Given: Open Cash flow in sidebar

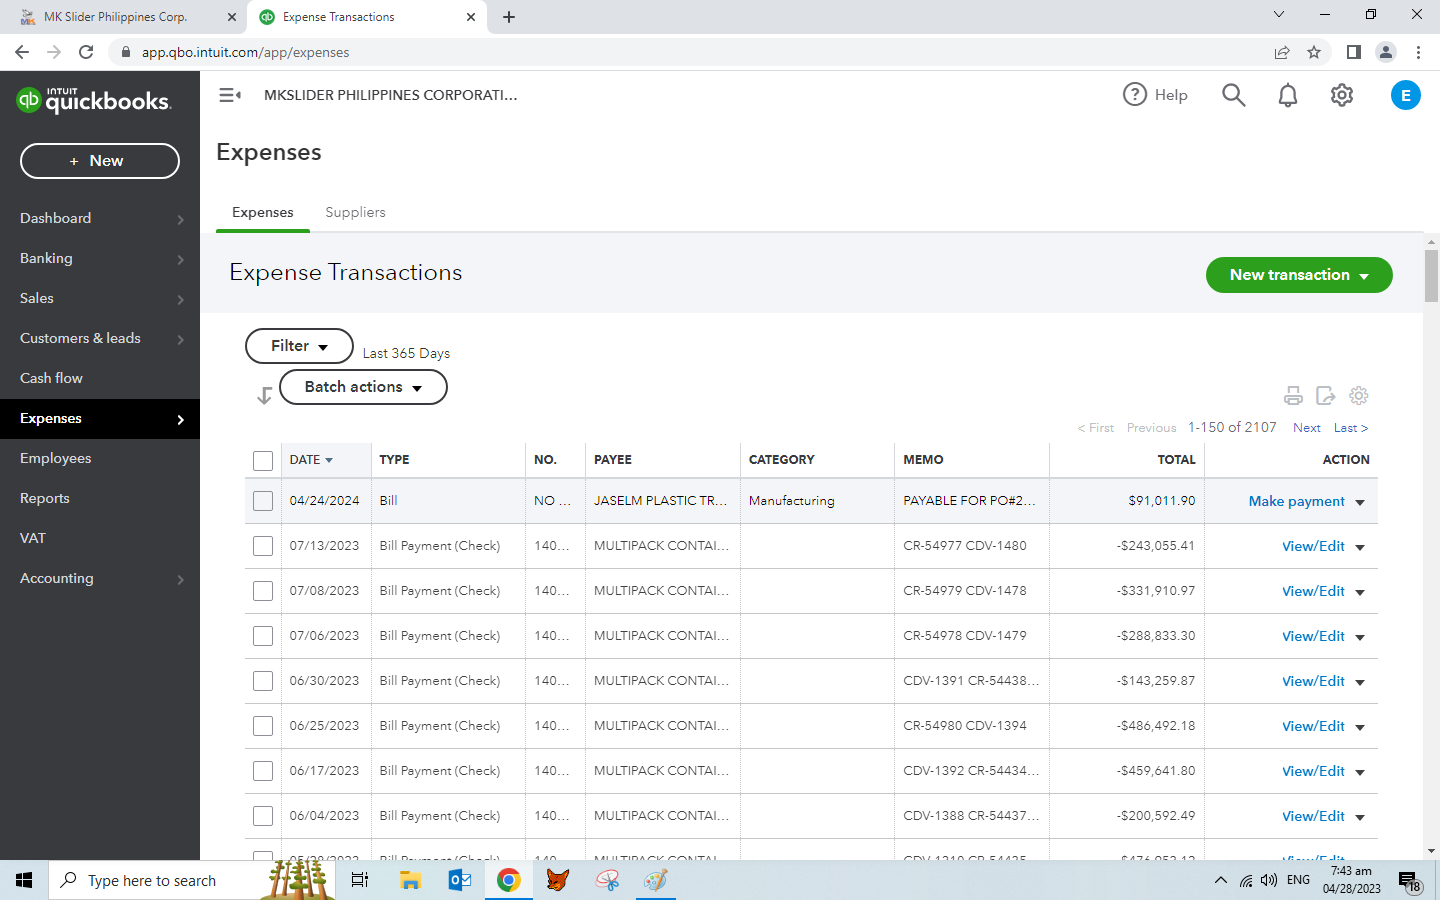Looking at the screenshot, I should [x=100, y=378].
